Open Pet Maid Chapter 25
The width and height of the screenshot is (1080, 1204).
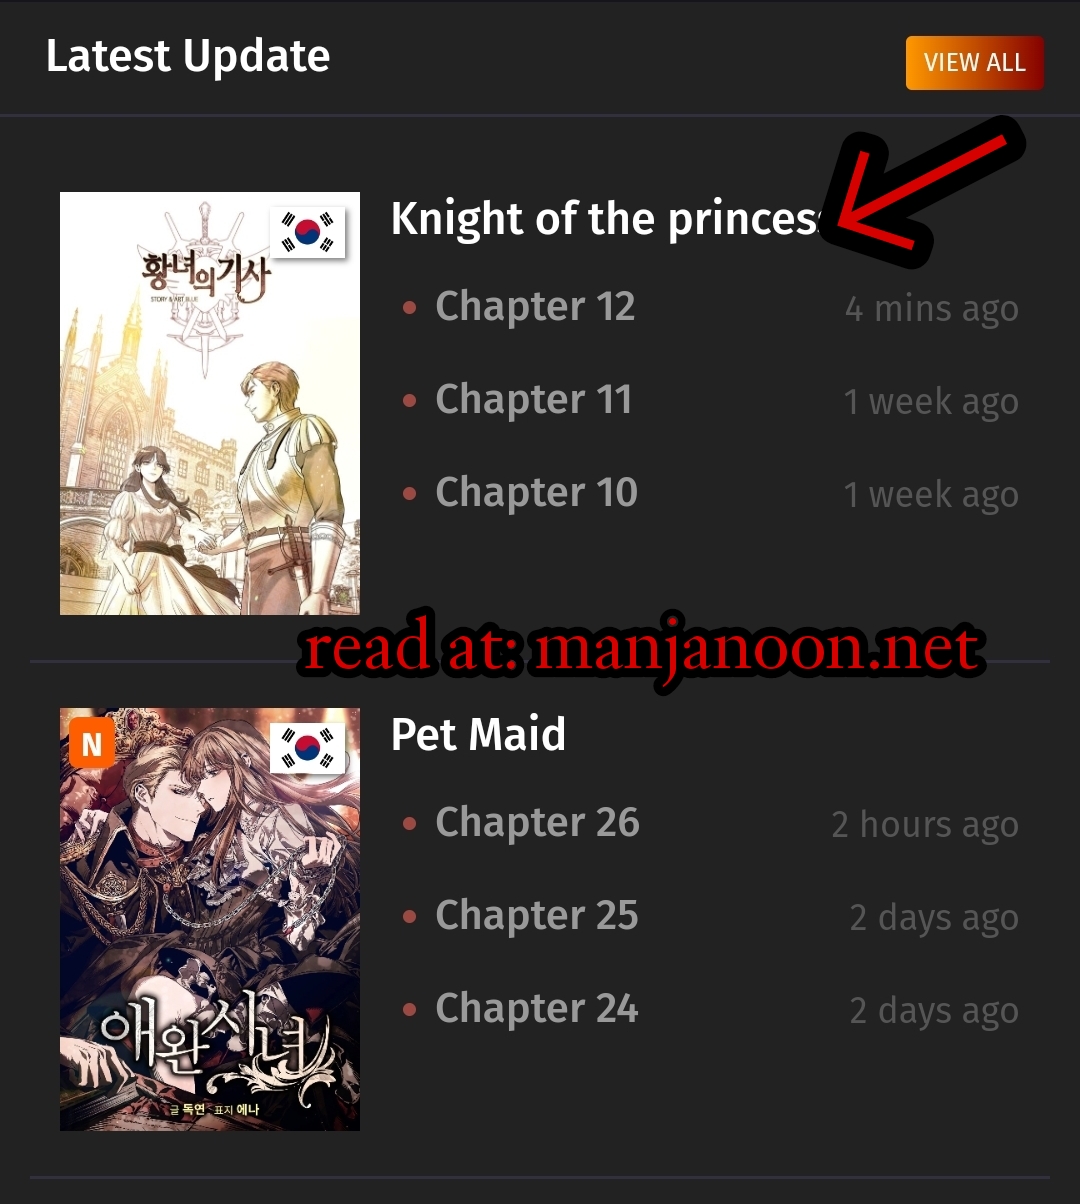coord(537,915)
